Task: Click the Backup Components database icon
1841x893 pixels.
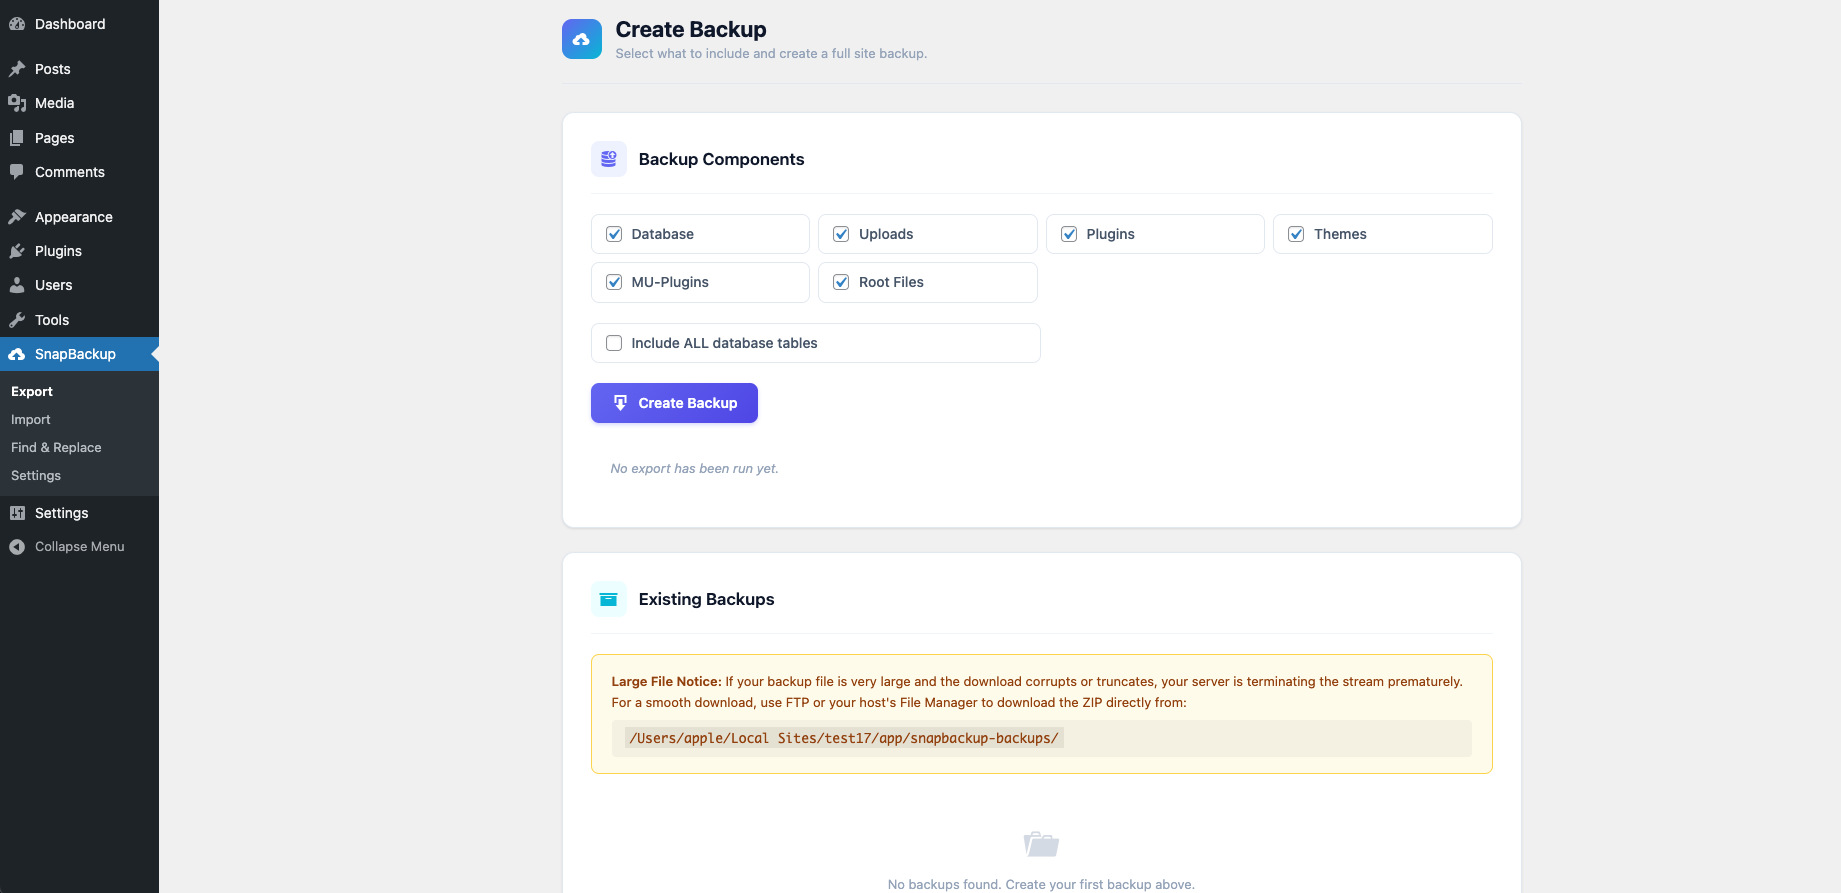Action: click(x=609, y=159)
